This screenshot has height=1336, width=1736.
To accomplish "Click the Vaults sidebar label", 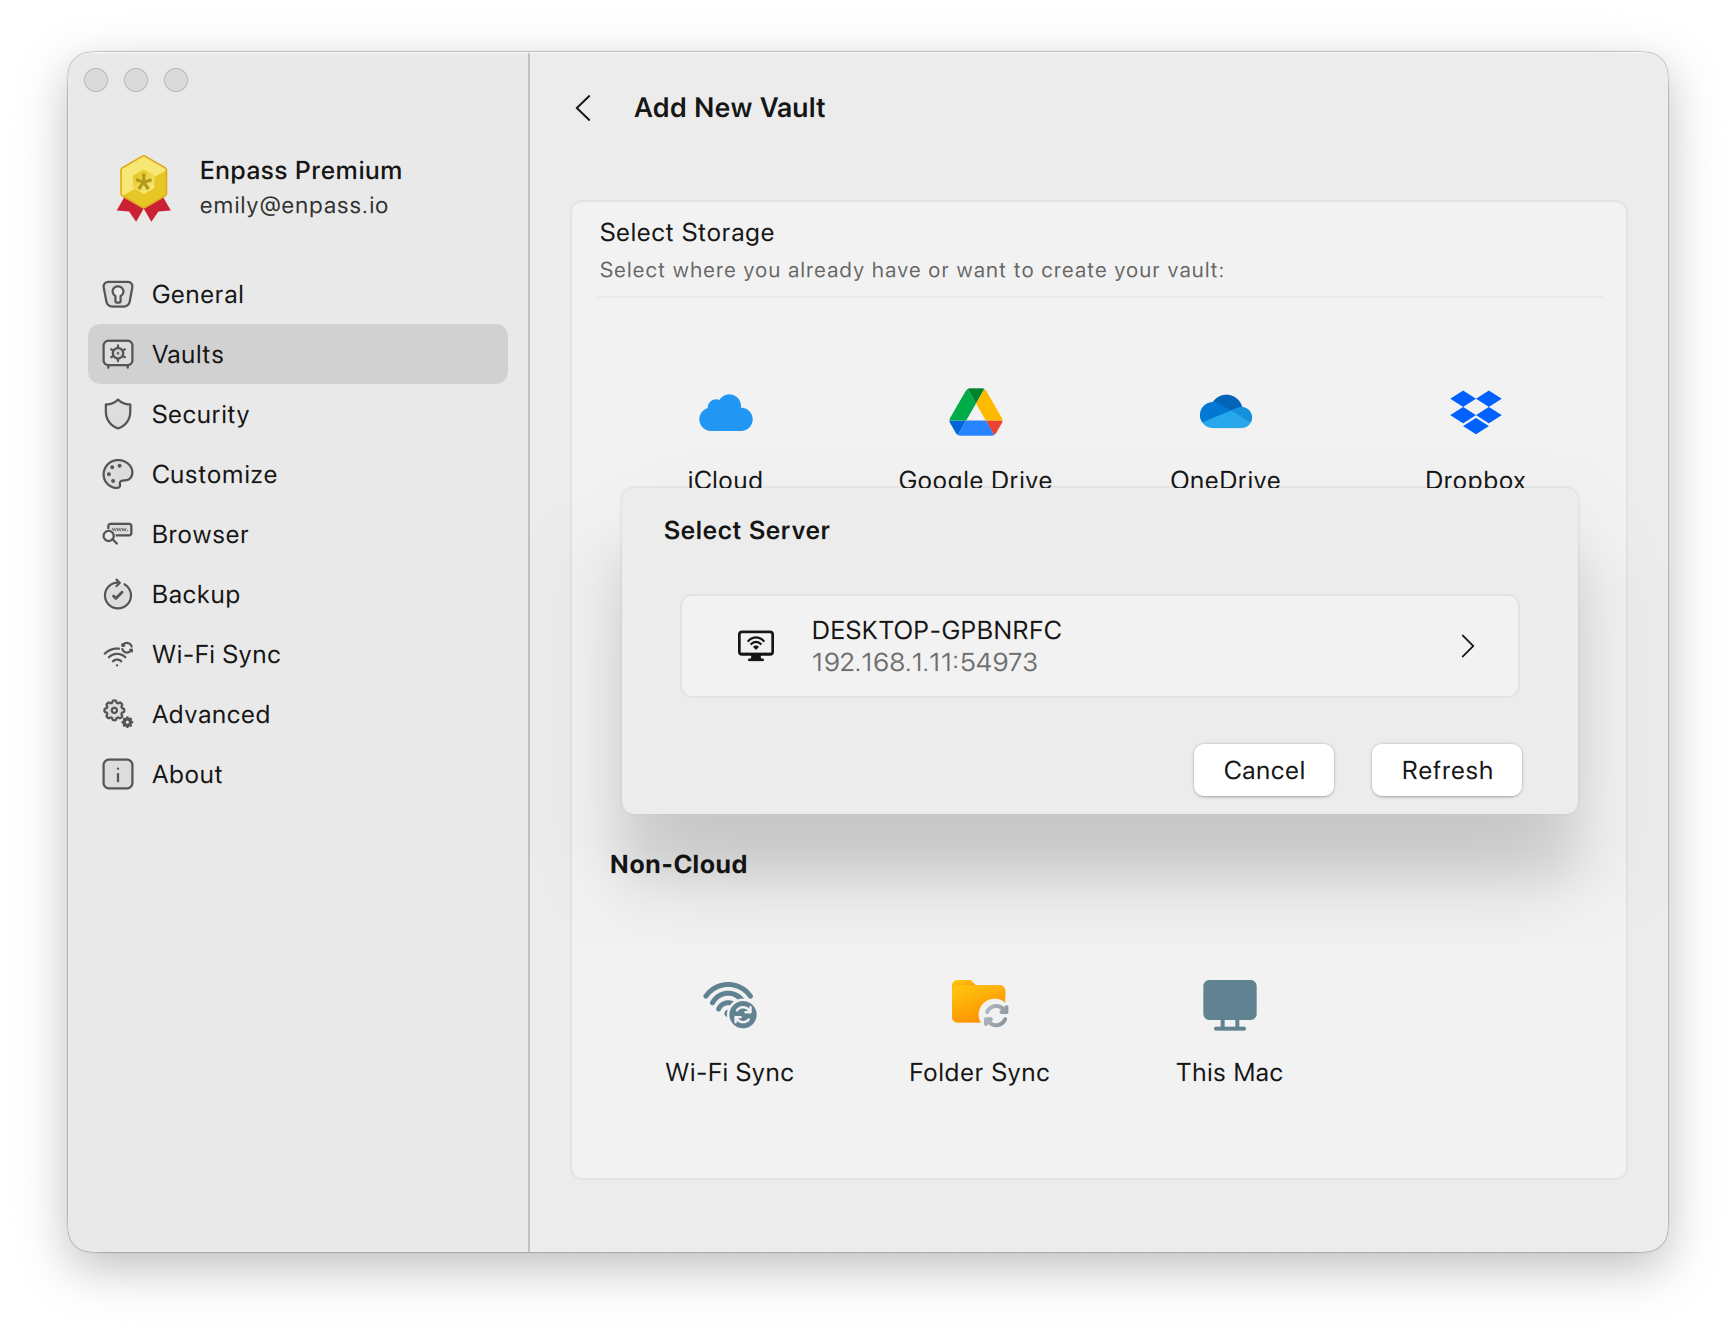I will click(188, 354).
